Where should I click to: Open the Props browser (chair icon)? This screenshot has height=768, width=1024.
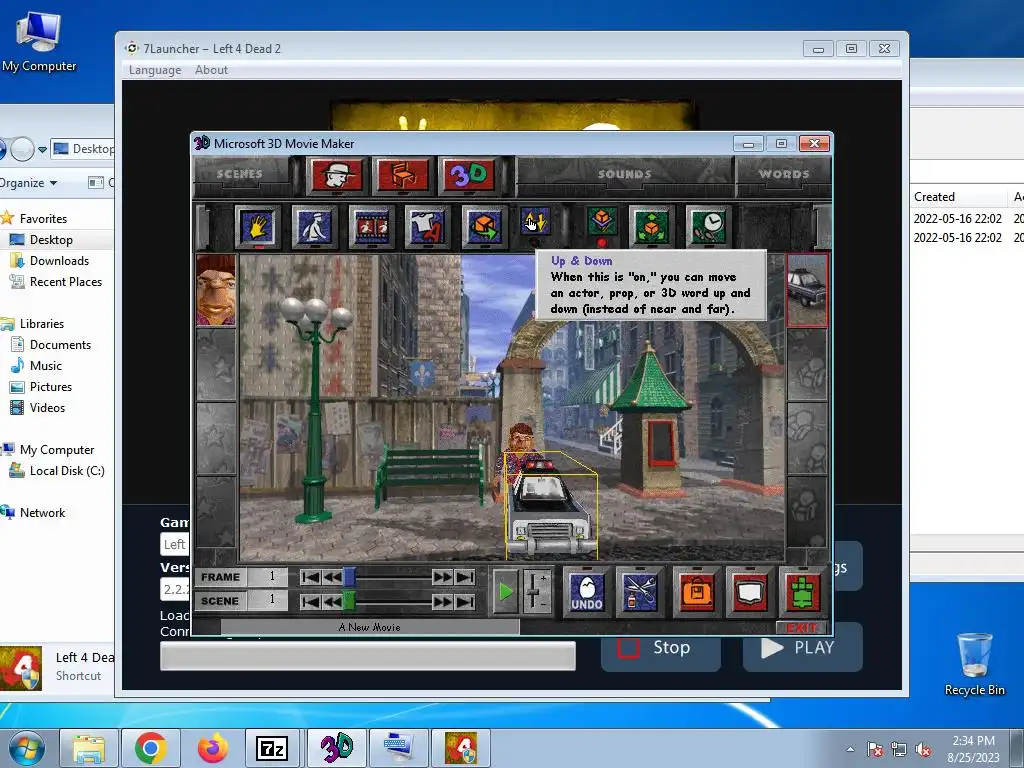coord(403,175)
